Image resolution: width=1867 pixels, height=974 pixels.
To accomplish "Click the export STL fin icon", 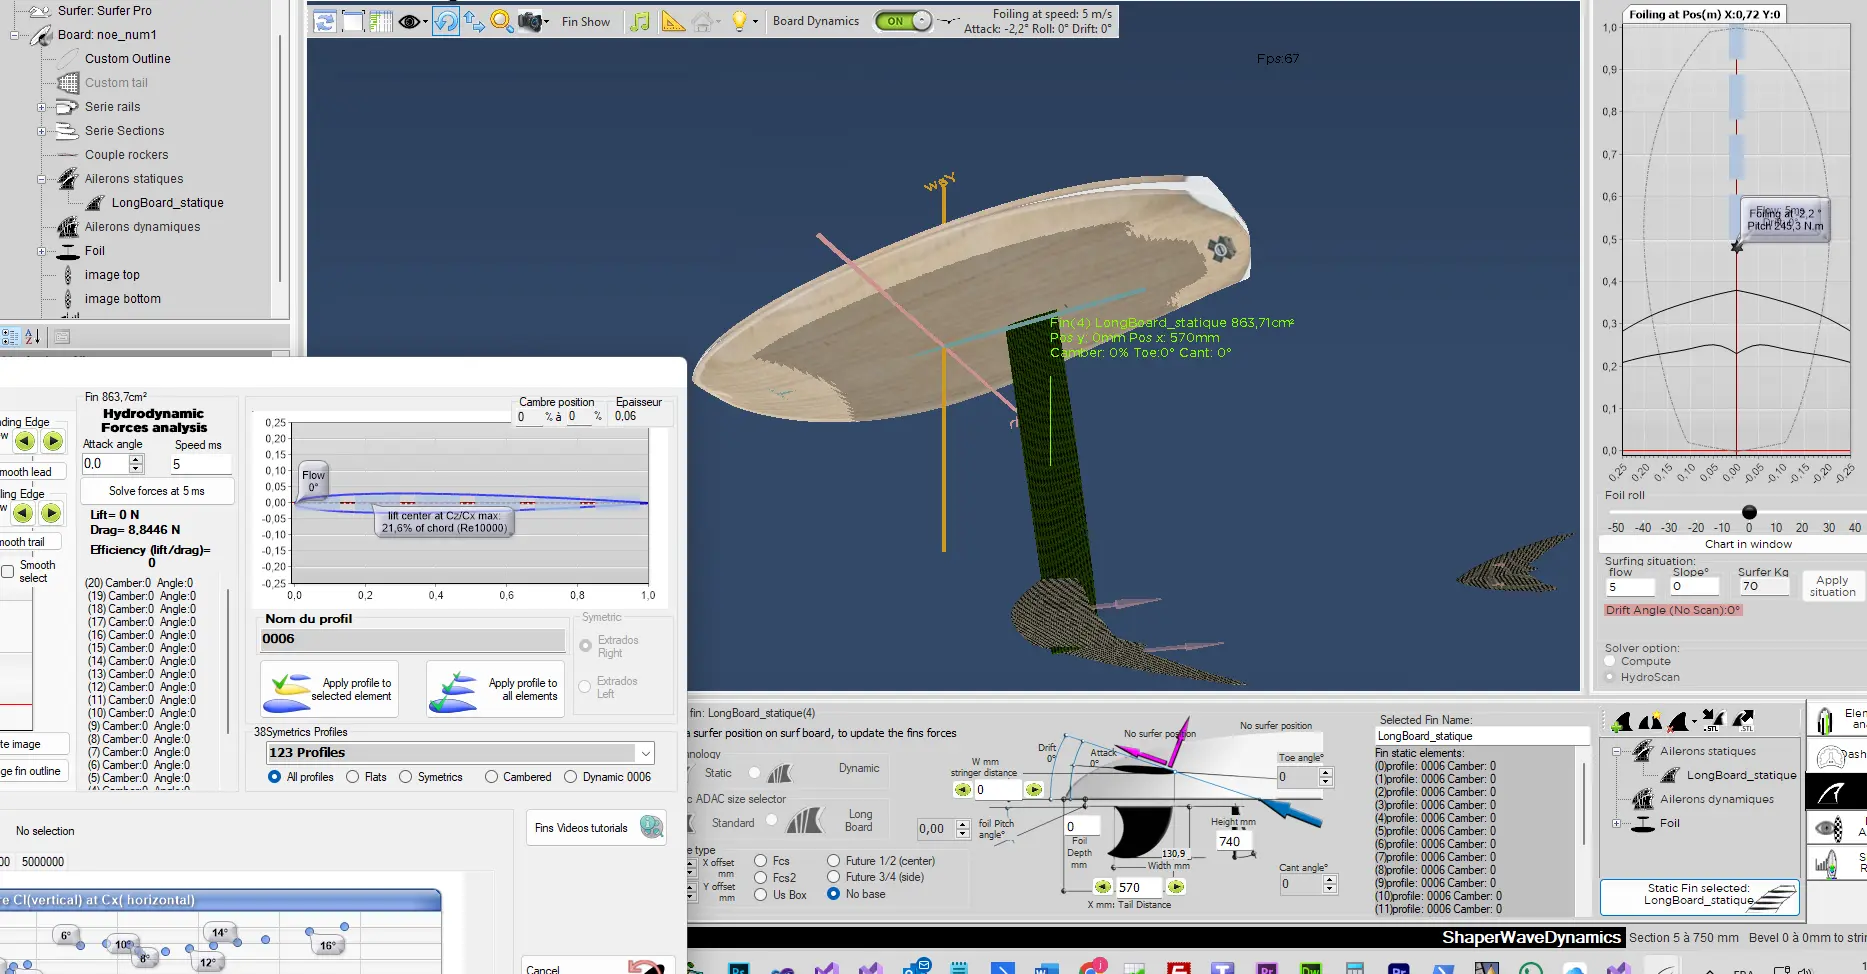I will coord(1743,720).
